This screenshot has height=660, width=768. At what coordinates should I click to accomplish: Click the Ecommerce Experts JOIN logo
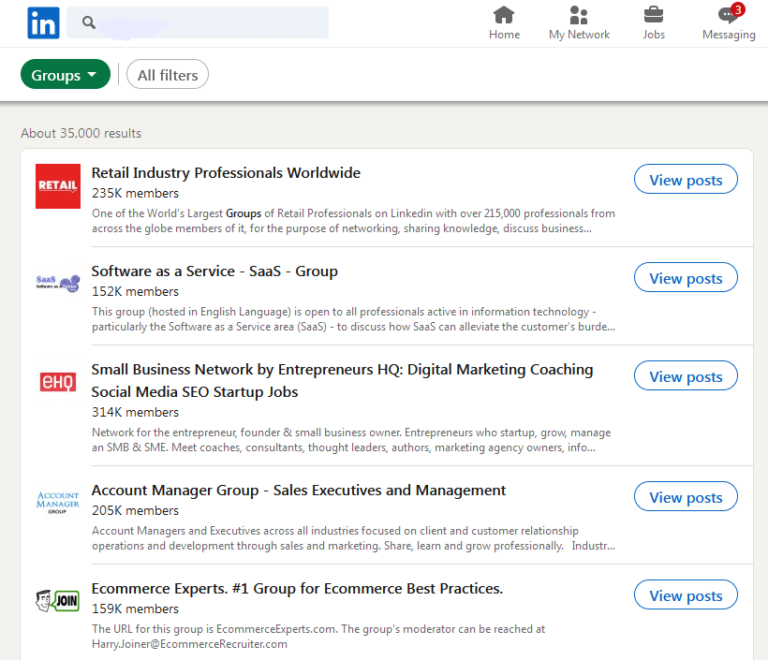pos(58,600)
